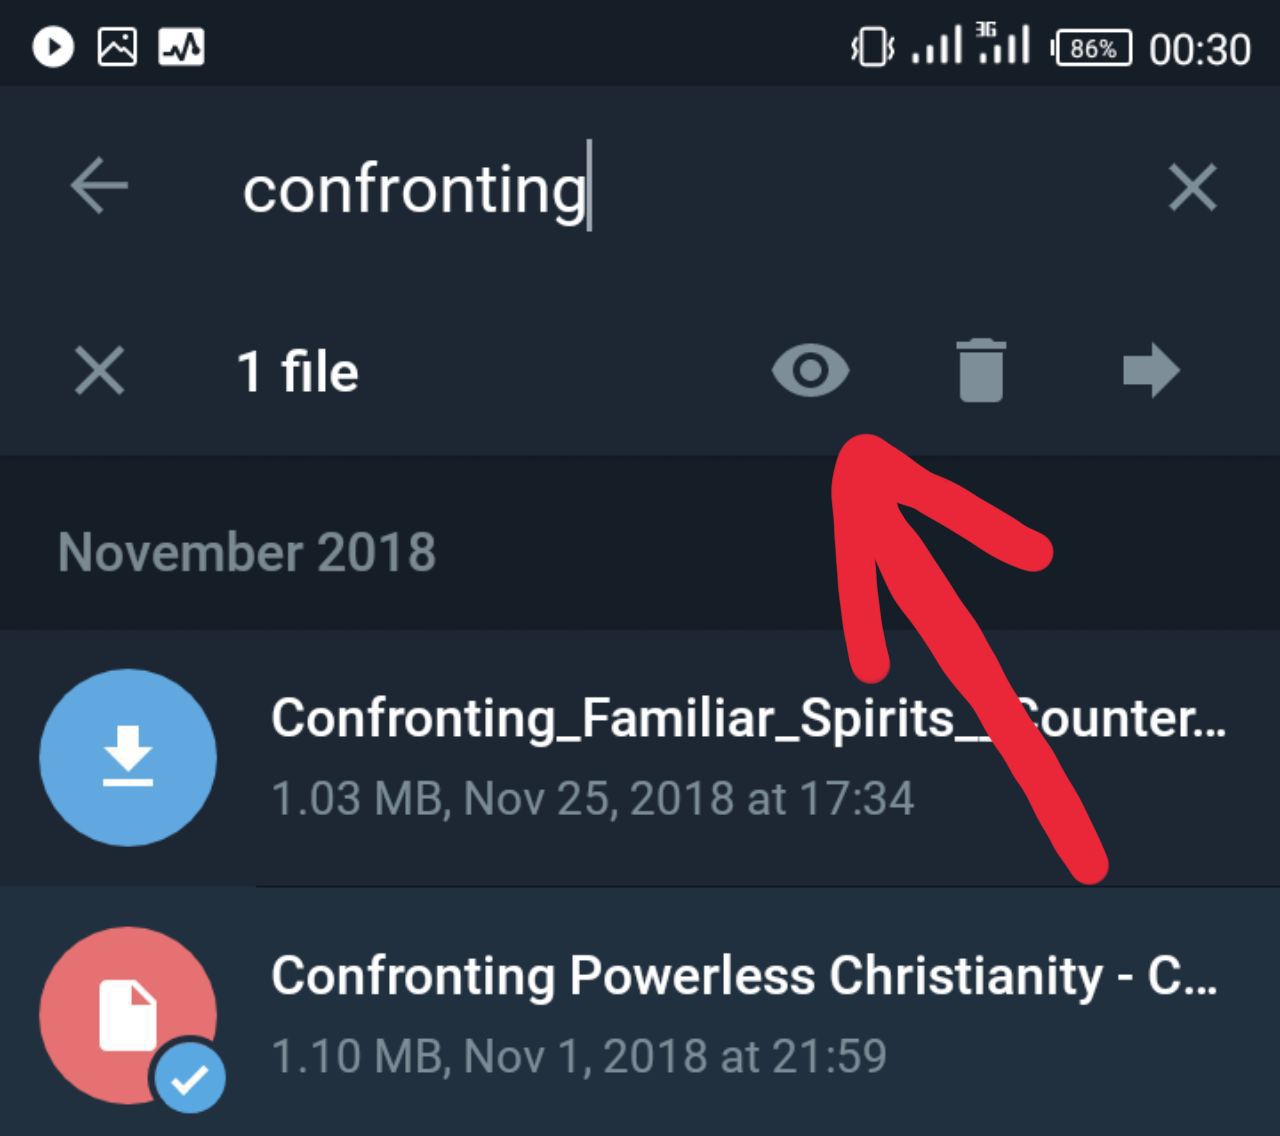Tap the image notification icon
The width and height of the screenshot is (1280, 1136).
click(117, 47)
